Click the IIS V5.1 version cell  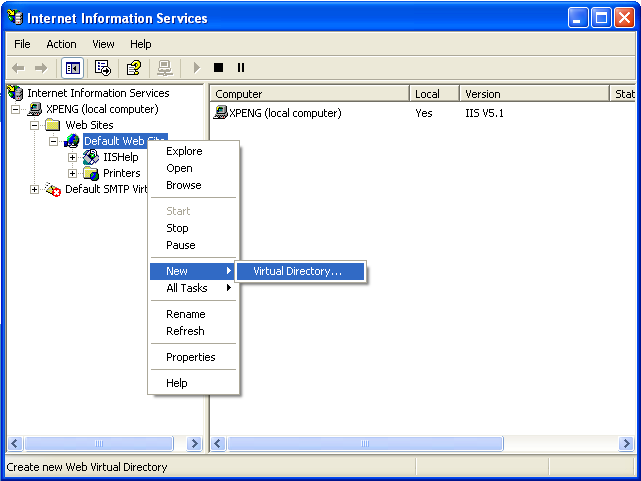484,113
